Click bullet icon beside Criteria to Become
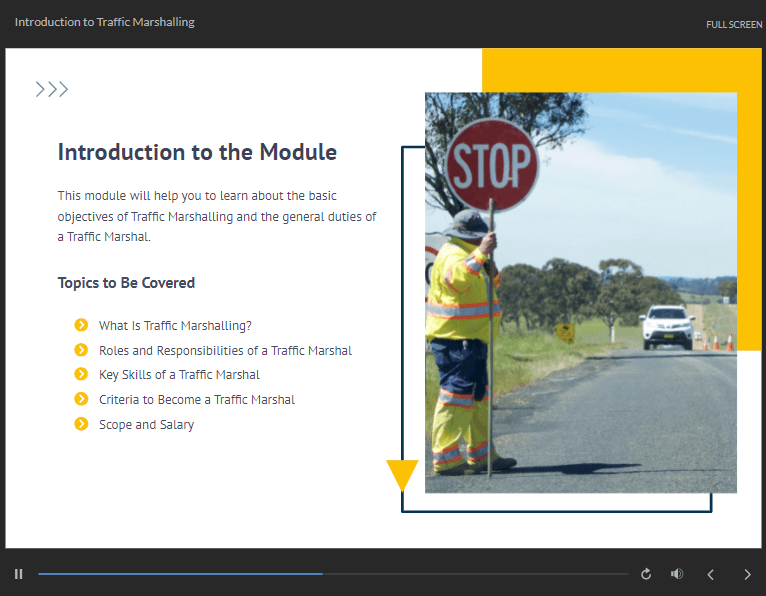 81,399
